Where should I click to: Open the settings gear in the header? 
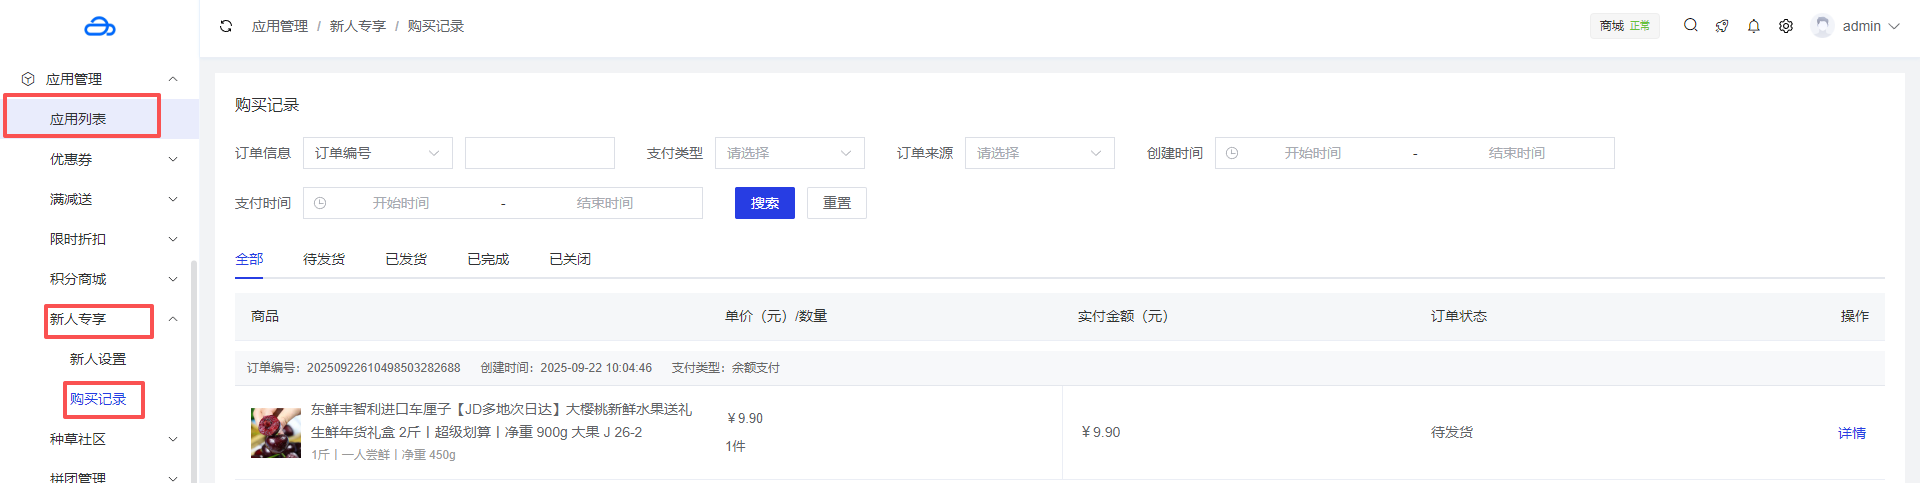click(x=1786, y=26)
